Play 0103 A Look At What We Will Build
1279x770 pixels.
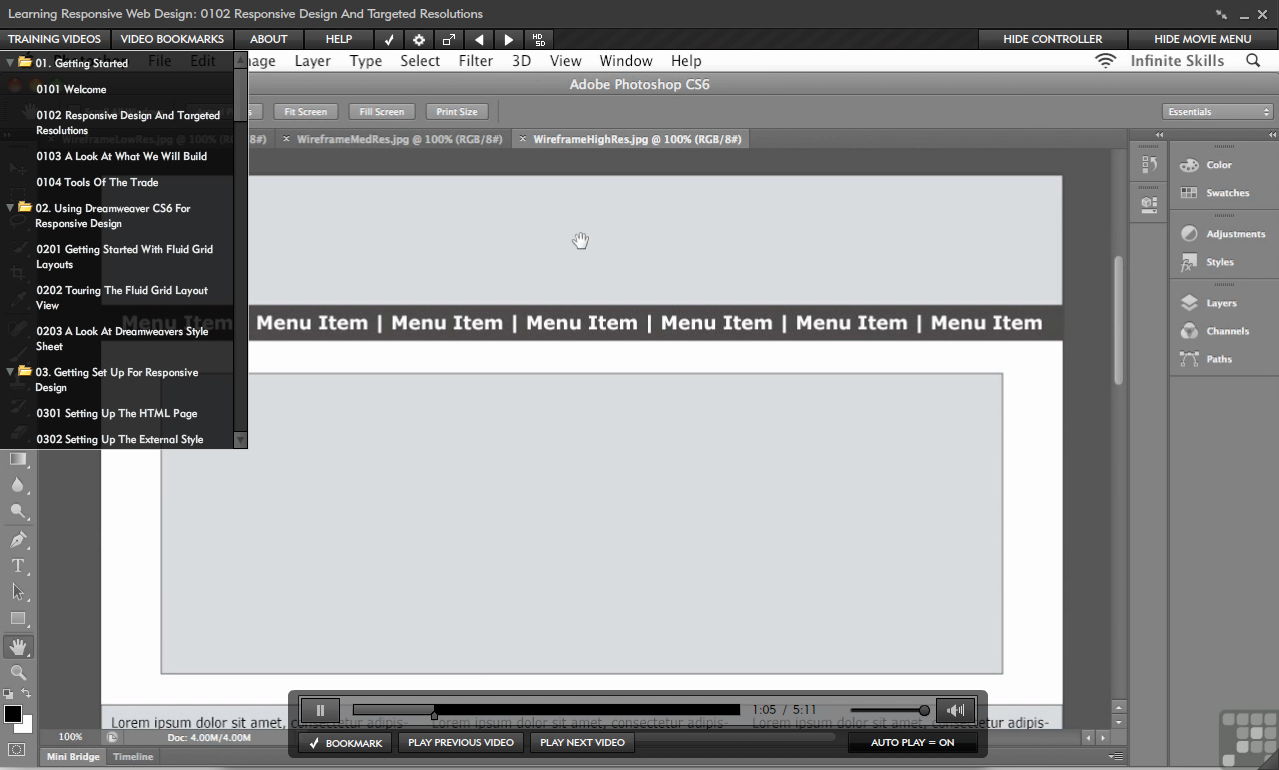(x=121, y=156)
